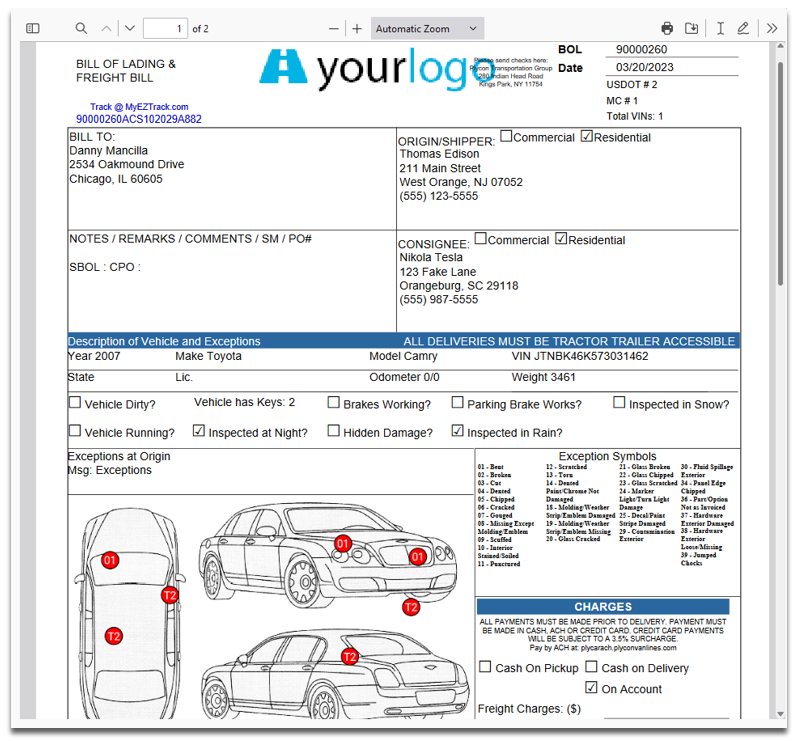799x741 pixels.
Task: Expand the tools menu double chevron
Action: coord(772,29)
